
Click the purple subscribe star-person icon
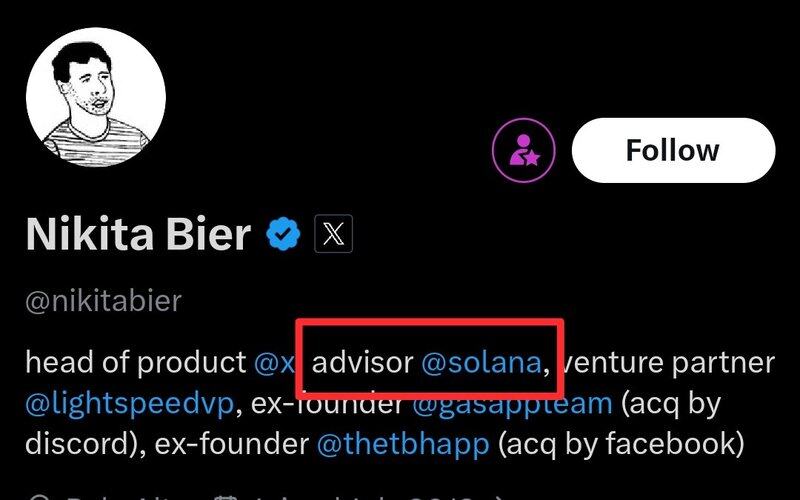(525, 150)
